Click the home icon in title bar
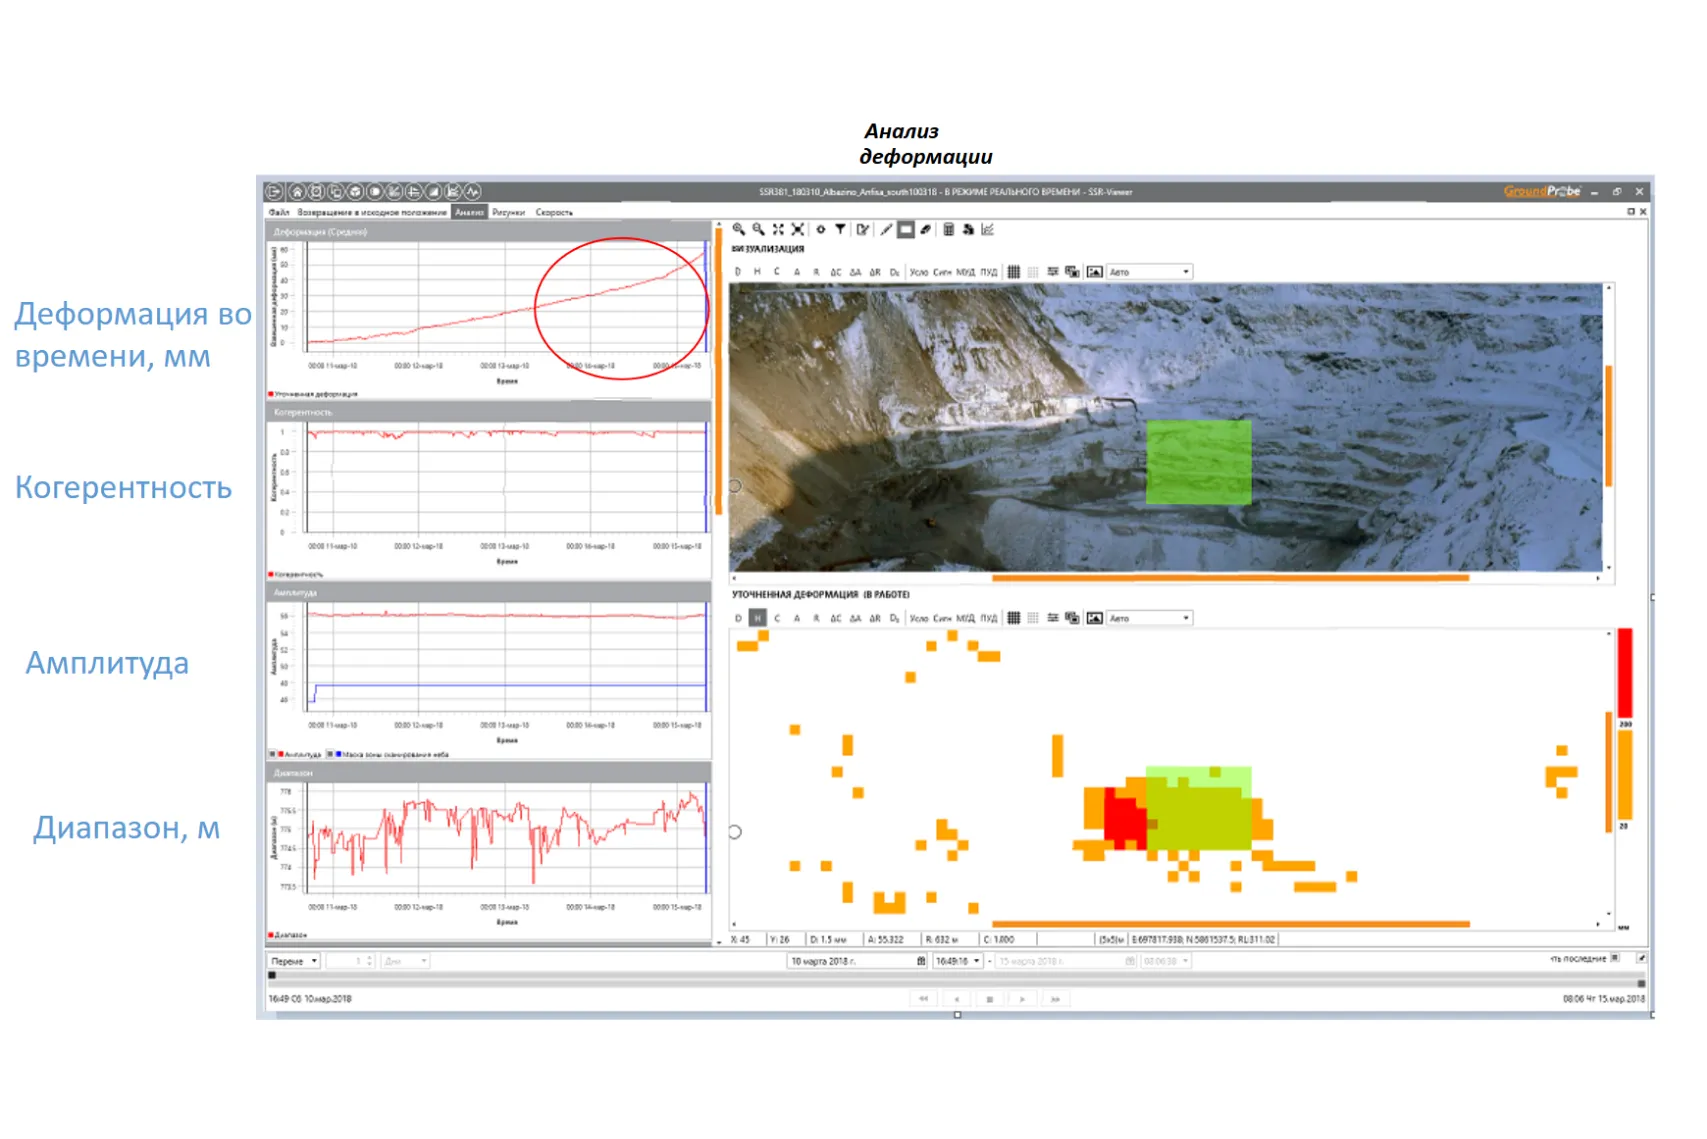Viewport: 1707px width, 1139px height. click(297, 192)
